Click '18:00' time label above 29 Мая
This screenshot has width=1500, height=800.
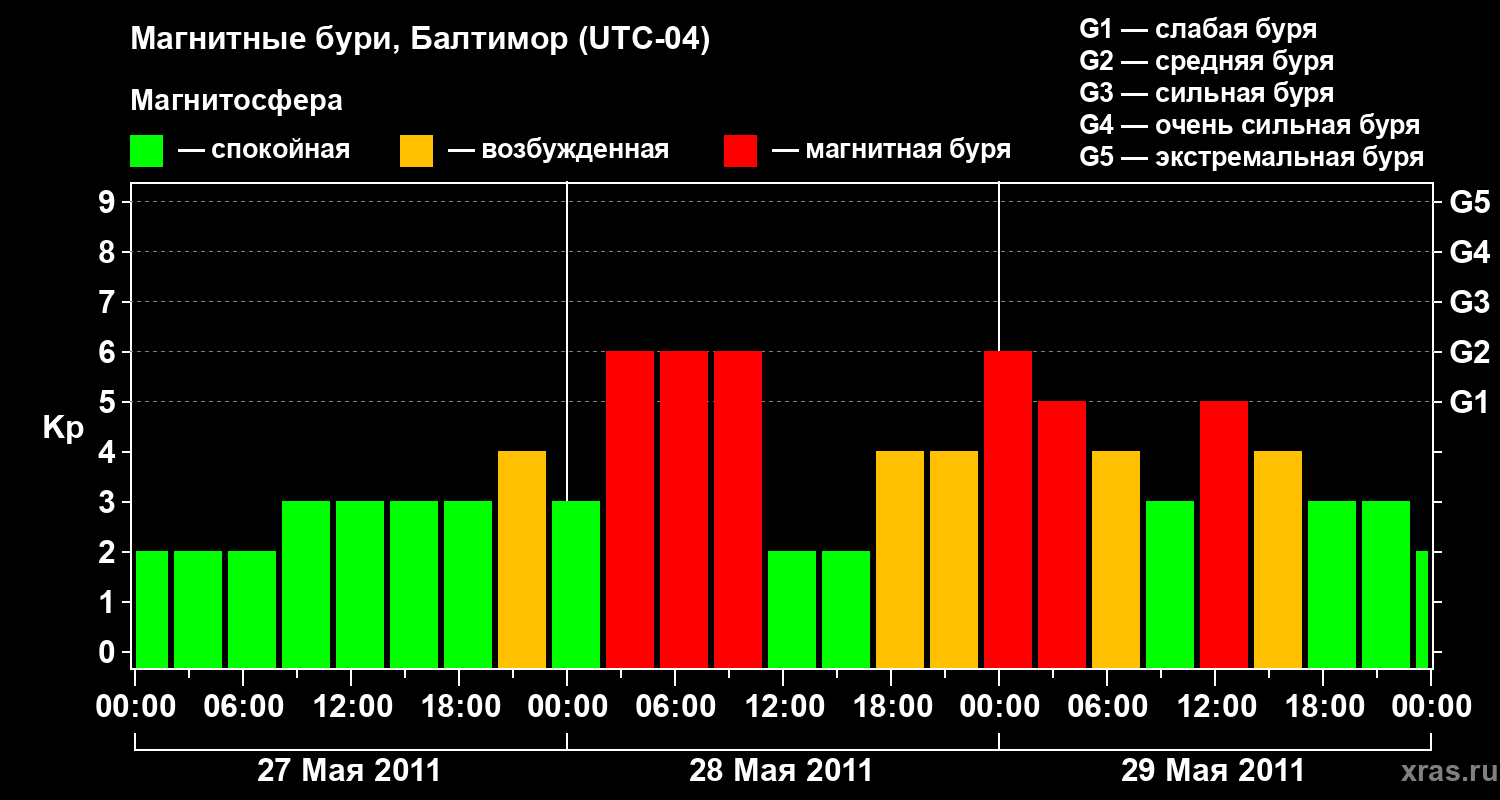click(1324, 707)
